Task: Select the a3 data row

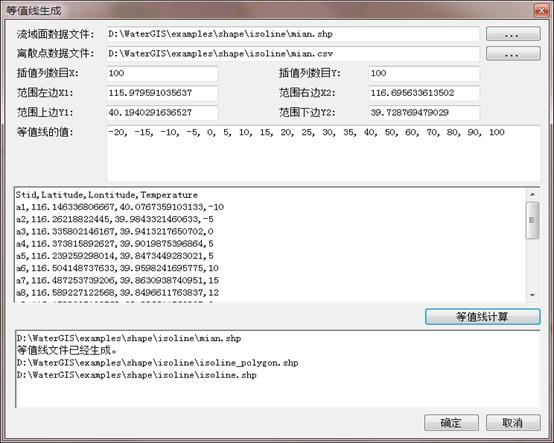Action: tap(115, 232)
